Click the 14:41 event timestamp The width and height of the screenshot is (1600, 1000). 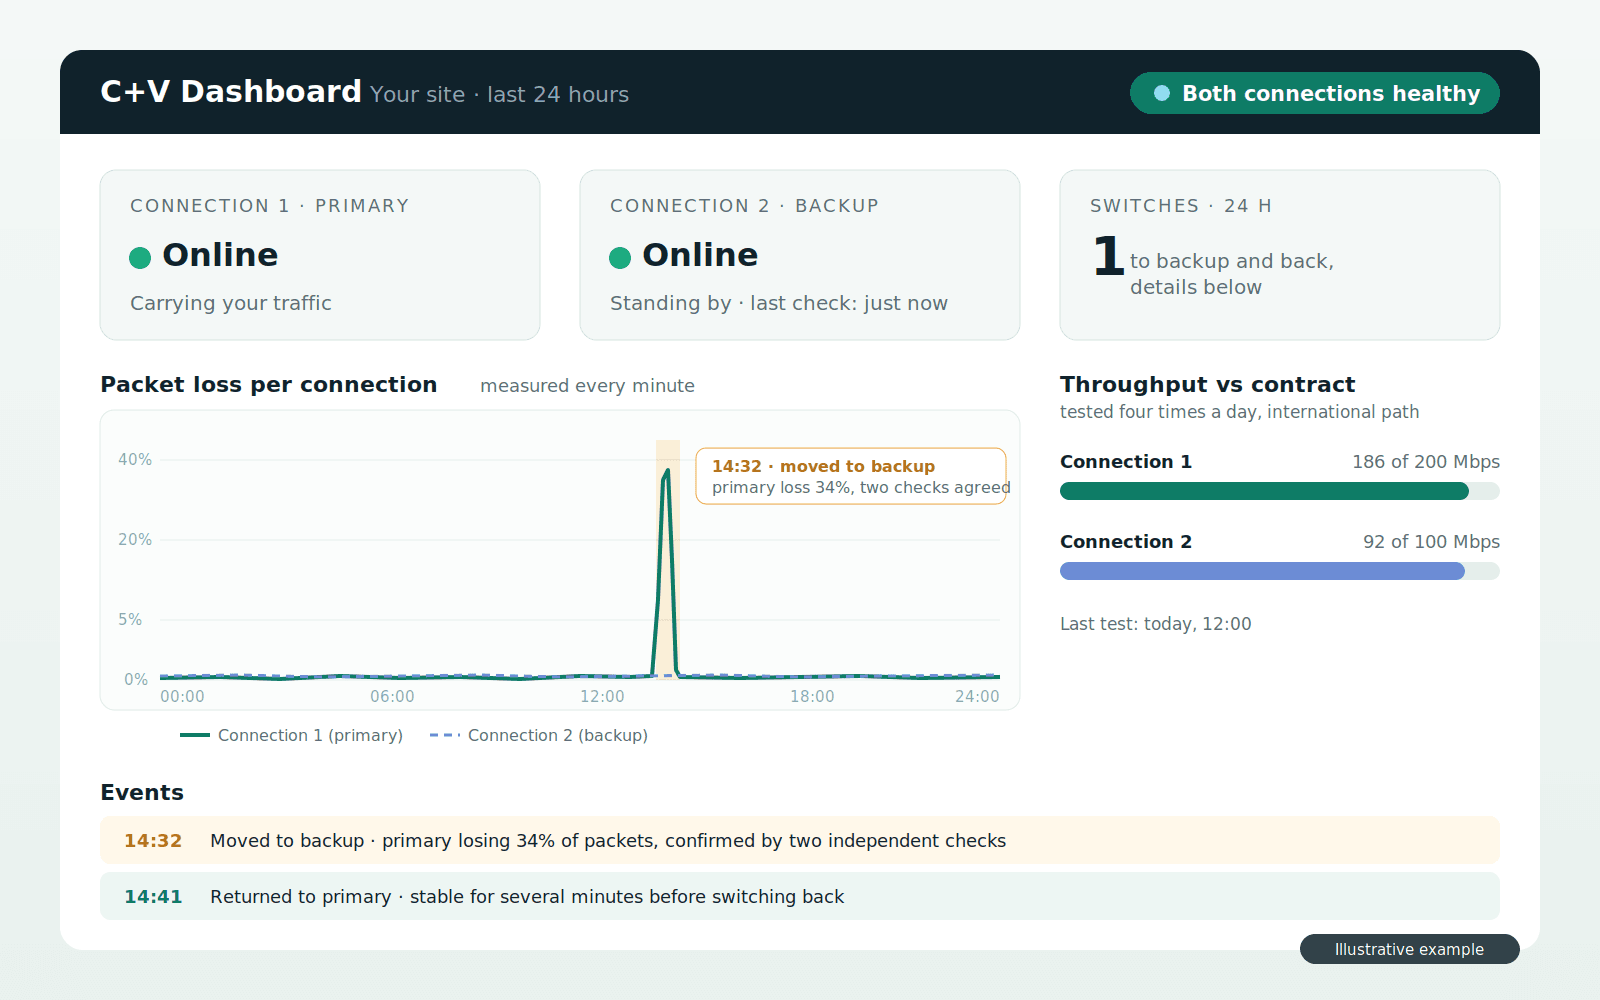pos(153,897)
